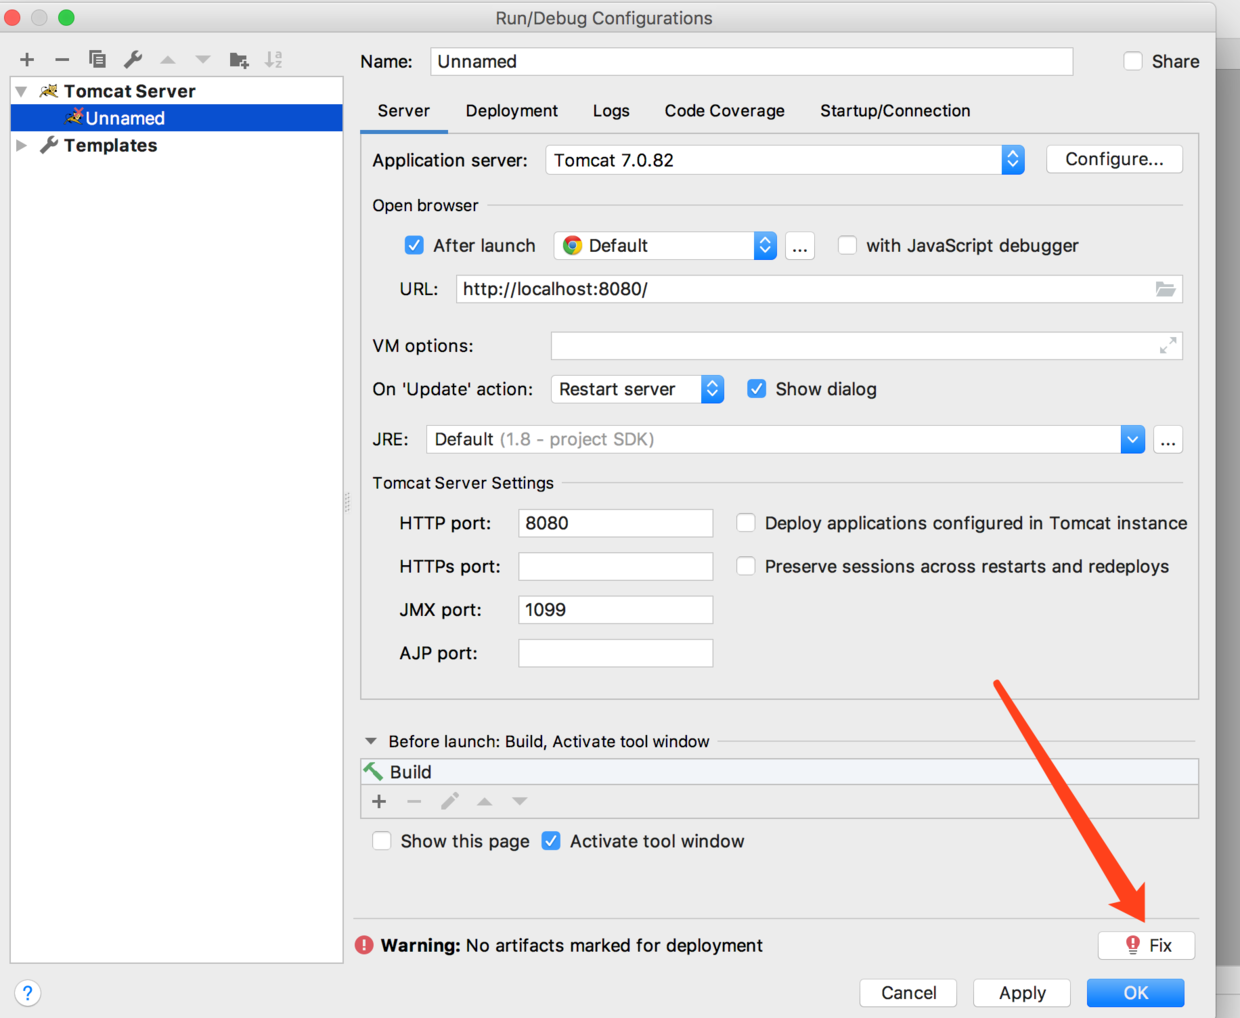Image resolution: width=1240 pixels, height=1018 pixels.
Task: Move configuration up arrow in top toolbar
Action: [x=168, y=60]
